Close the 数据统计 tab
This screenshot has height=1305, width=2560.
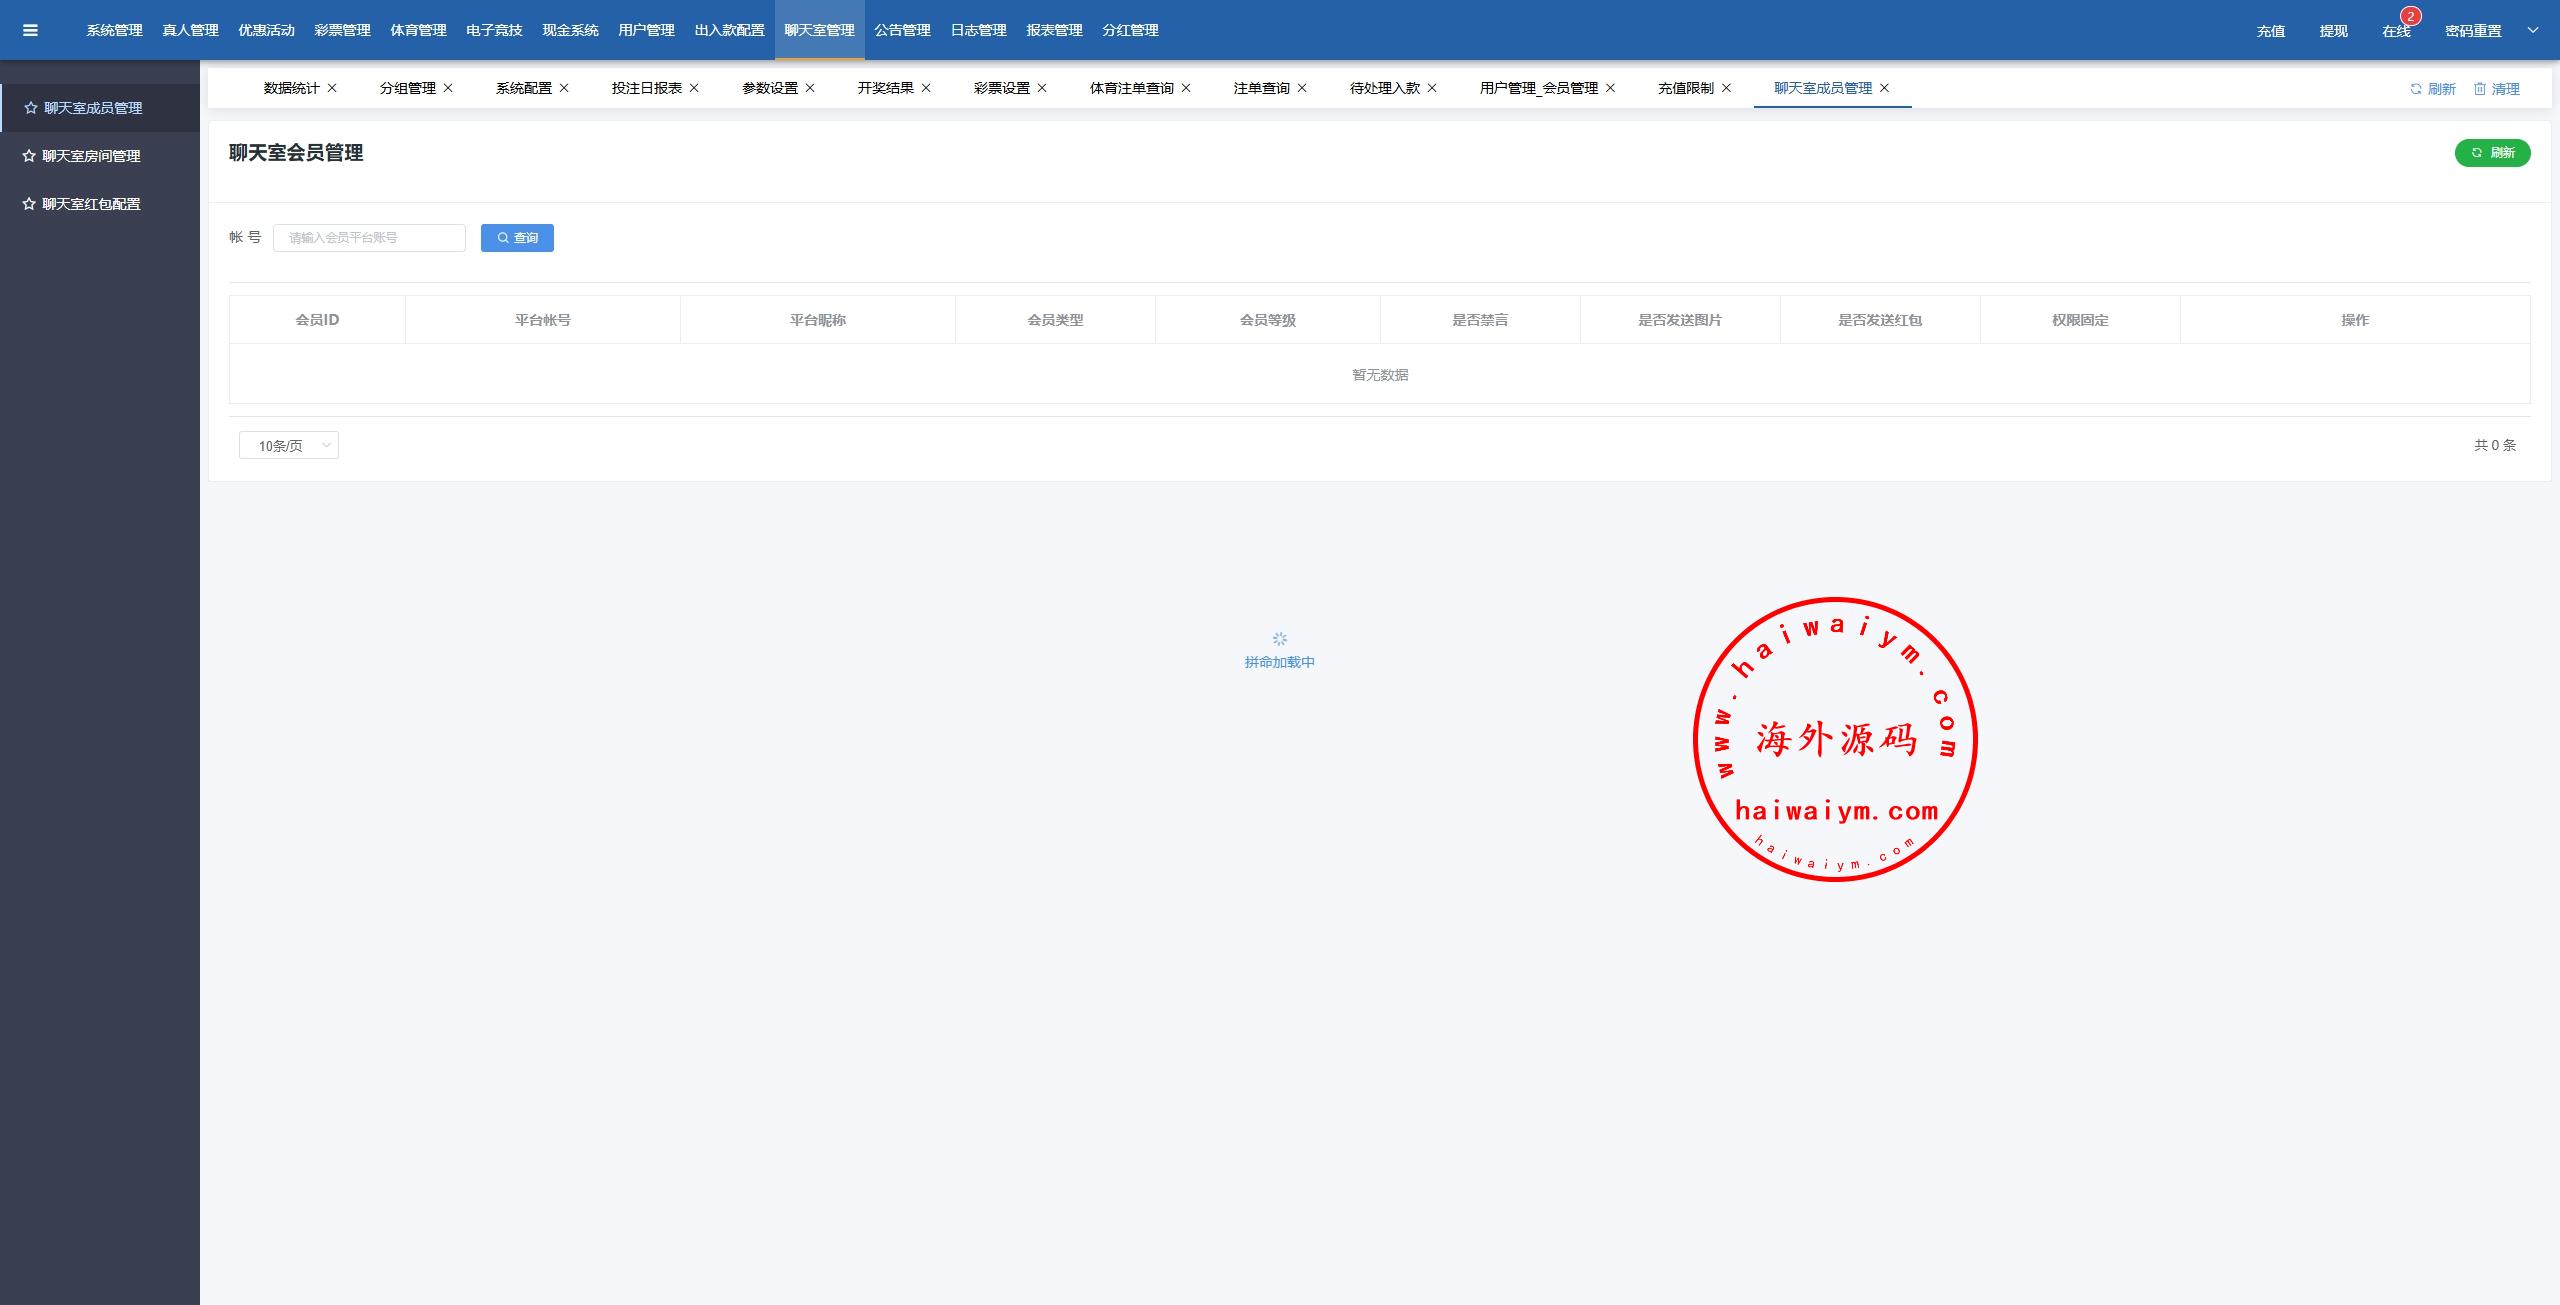click(x=332, y=88)
